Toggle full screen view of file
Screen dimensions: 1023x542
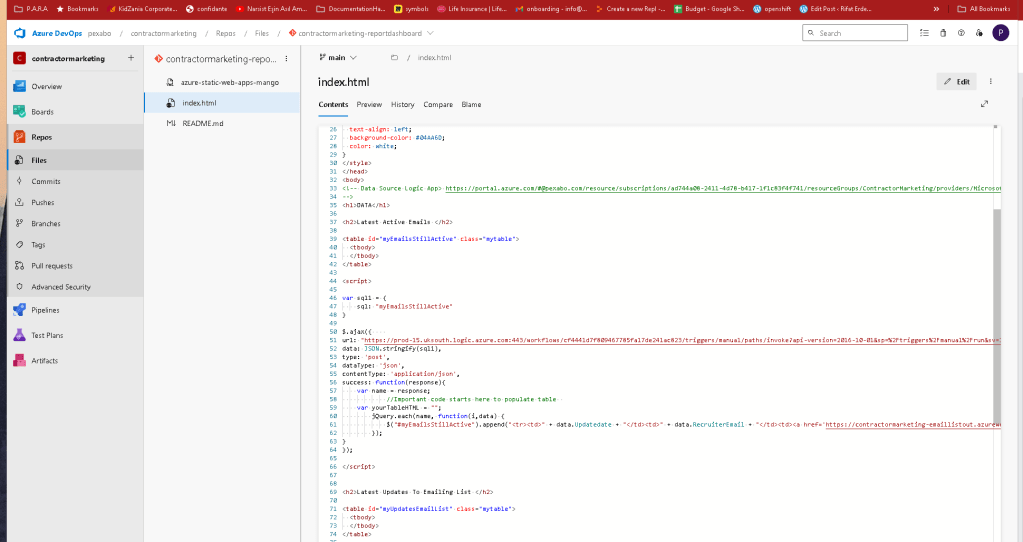click(x=985, y=104)
